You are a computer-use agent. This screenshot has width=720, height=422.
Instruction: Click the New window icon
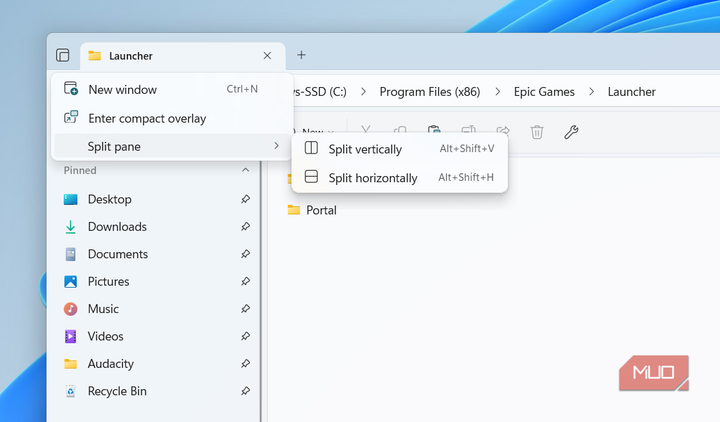[x=71, y=88]
